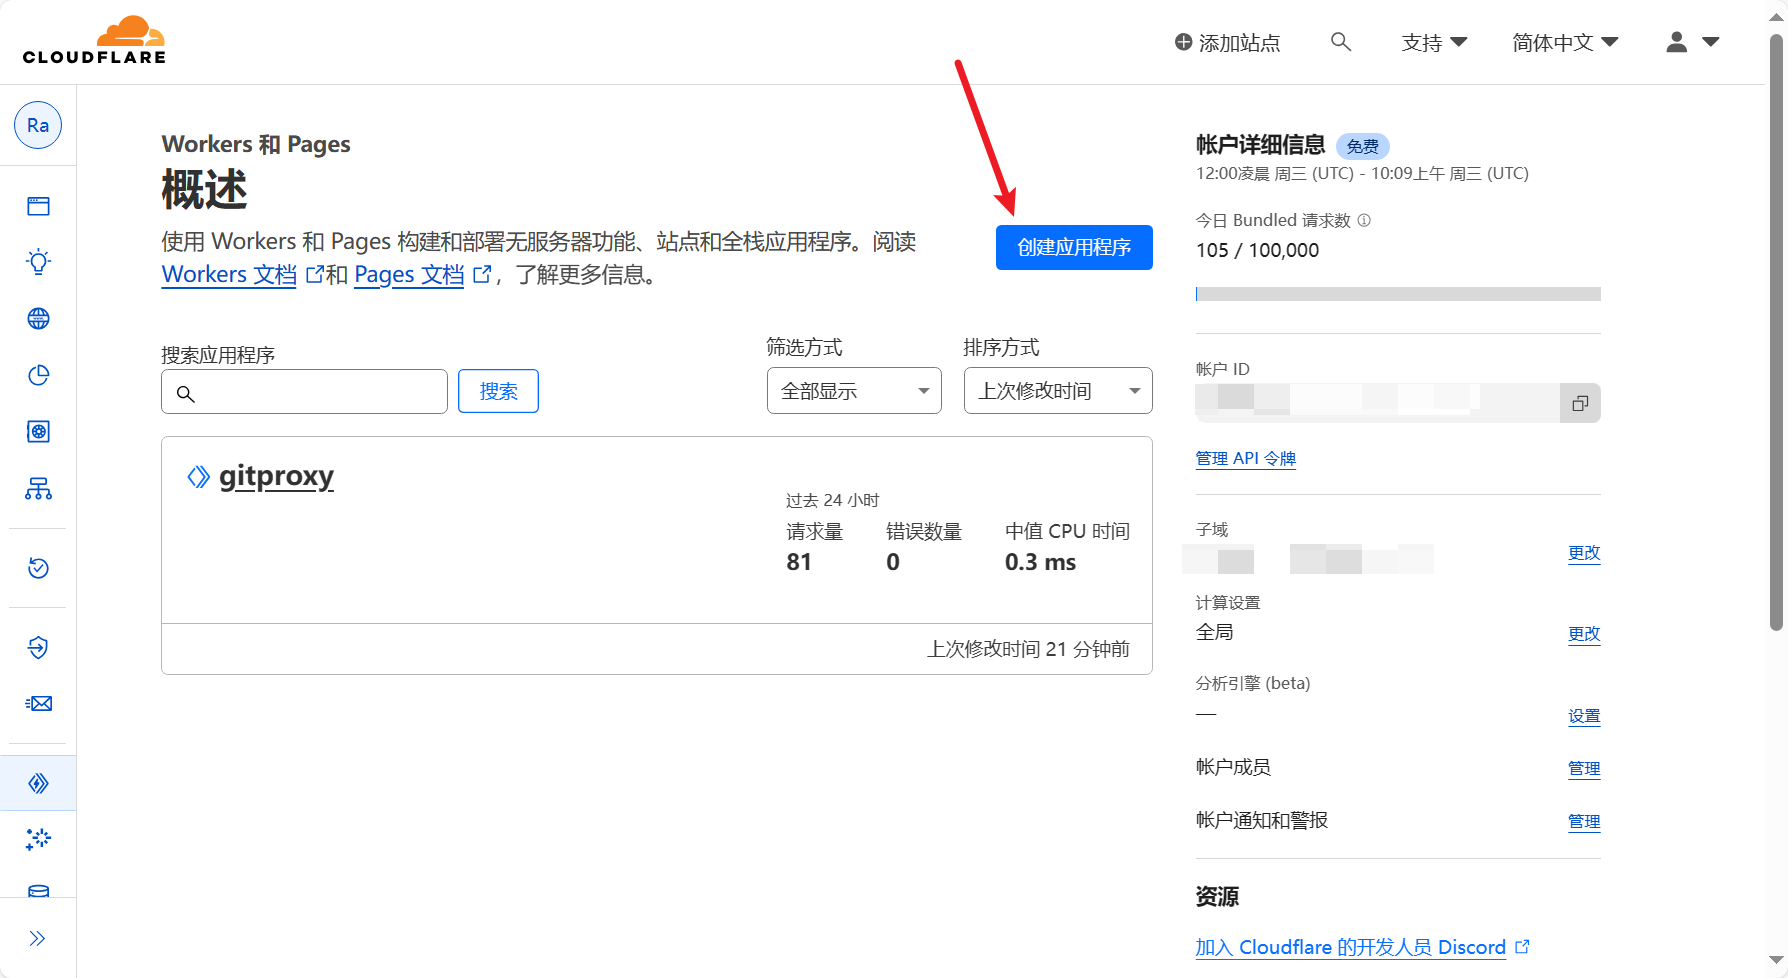Image resolution: width=1788 pixels, height=978 pixels.
Task: Open the globe icon in sidebar
Action: pos(38,319)
